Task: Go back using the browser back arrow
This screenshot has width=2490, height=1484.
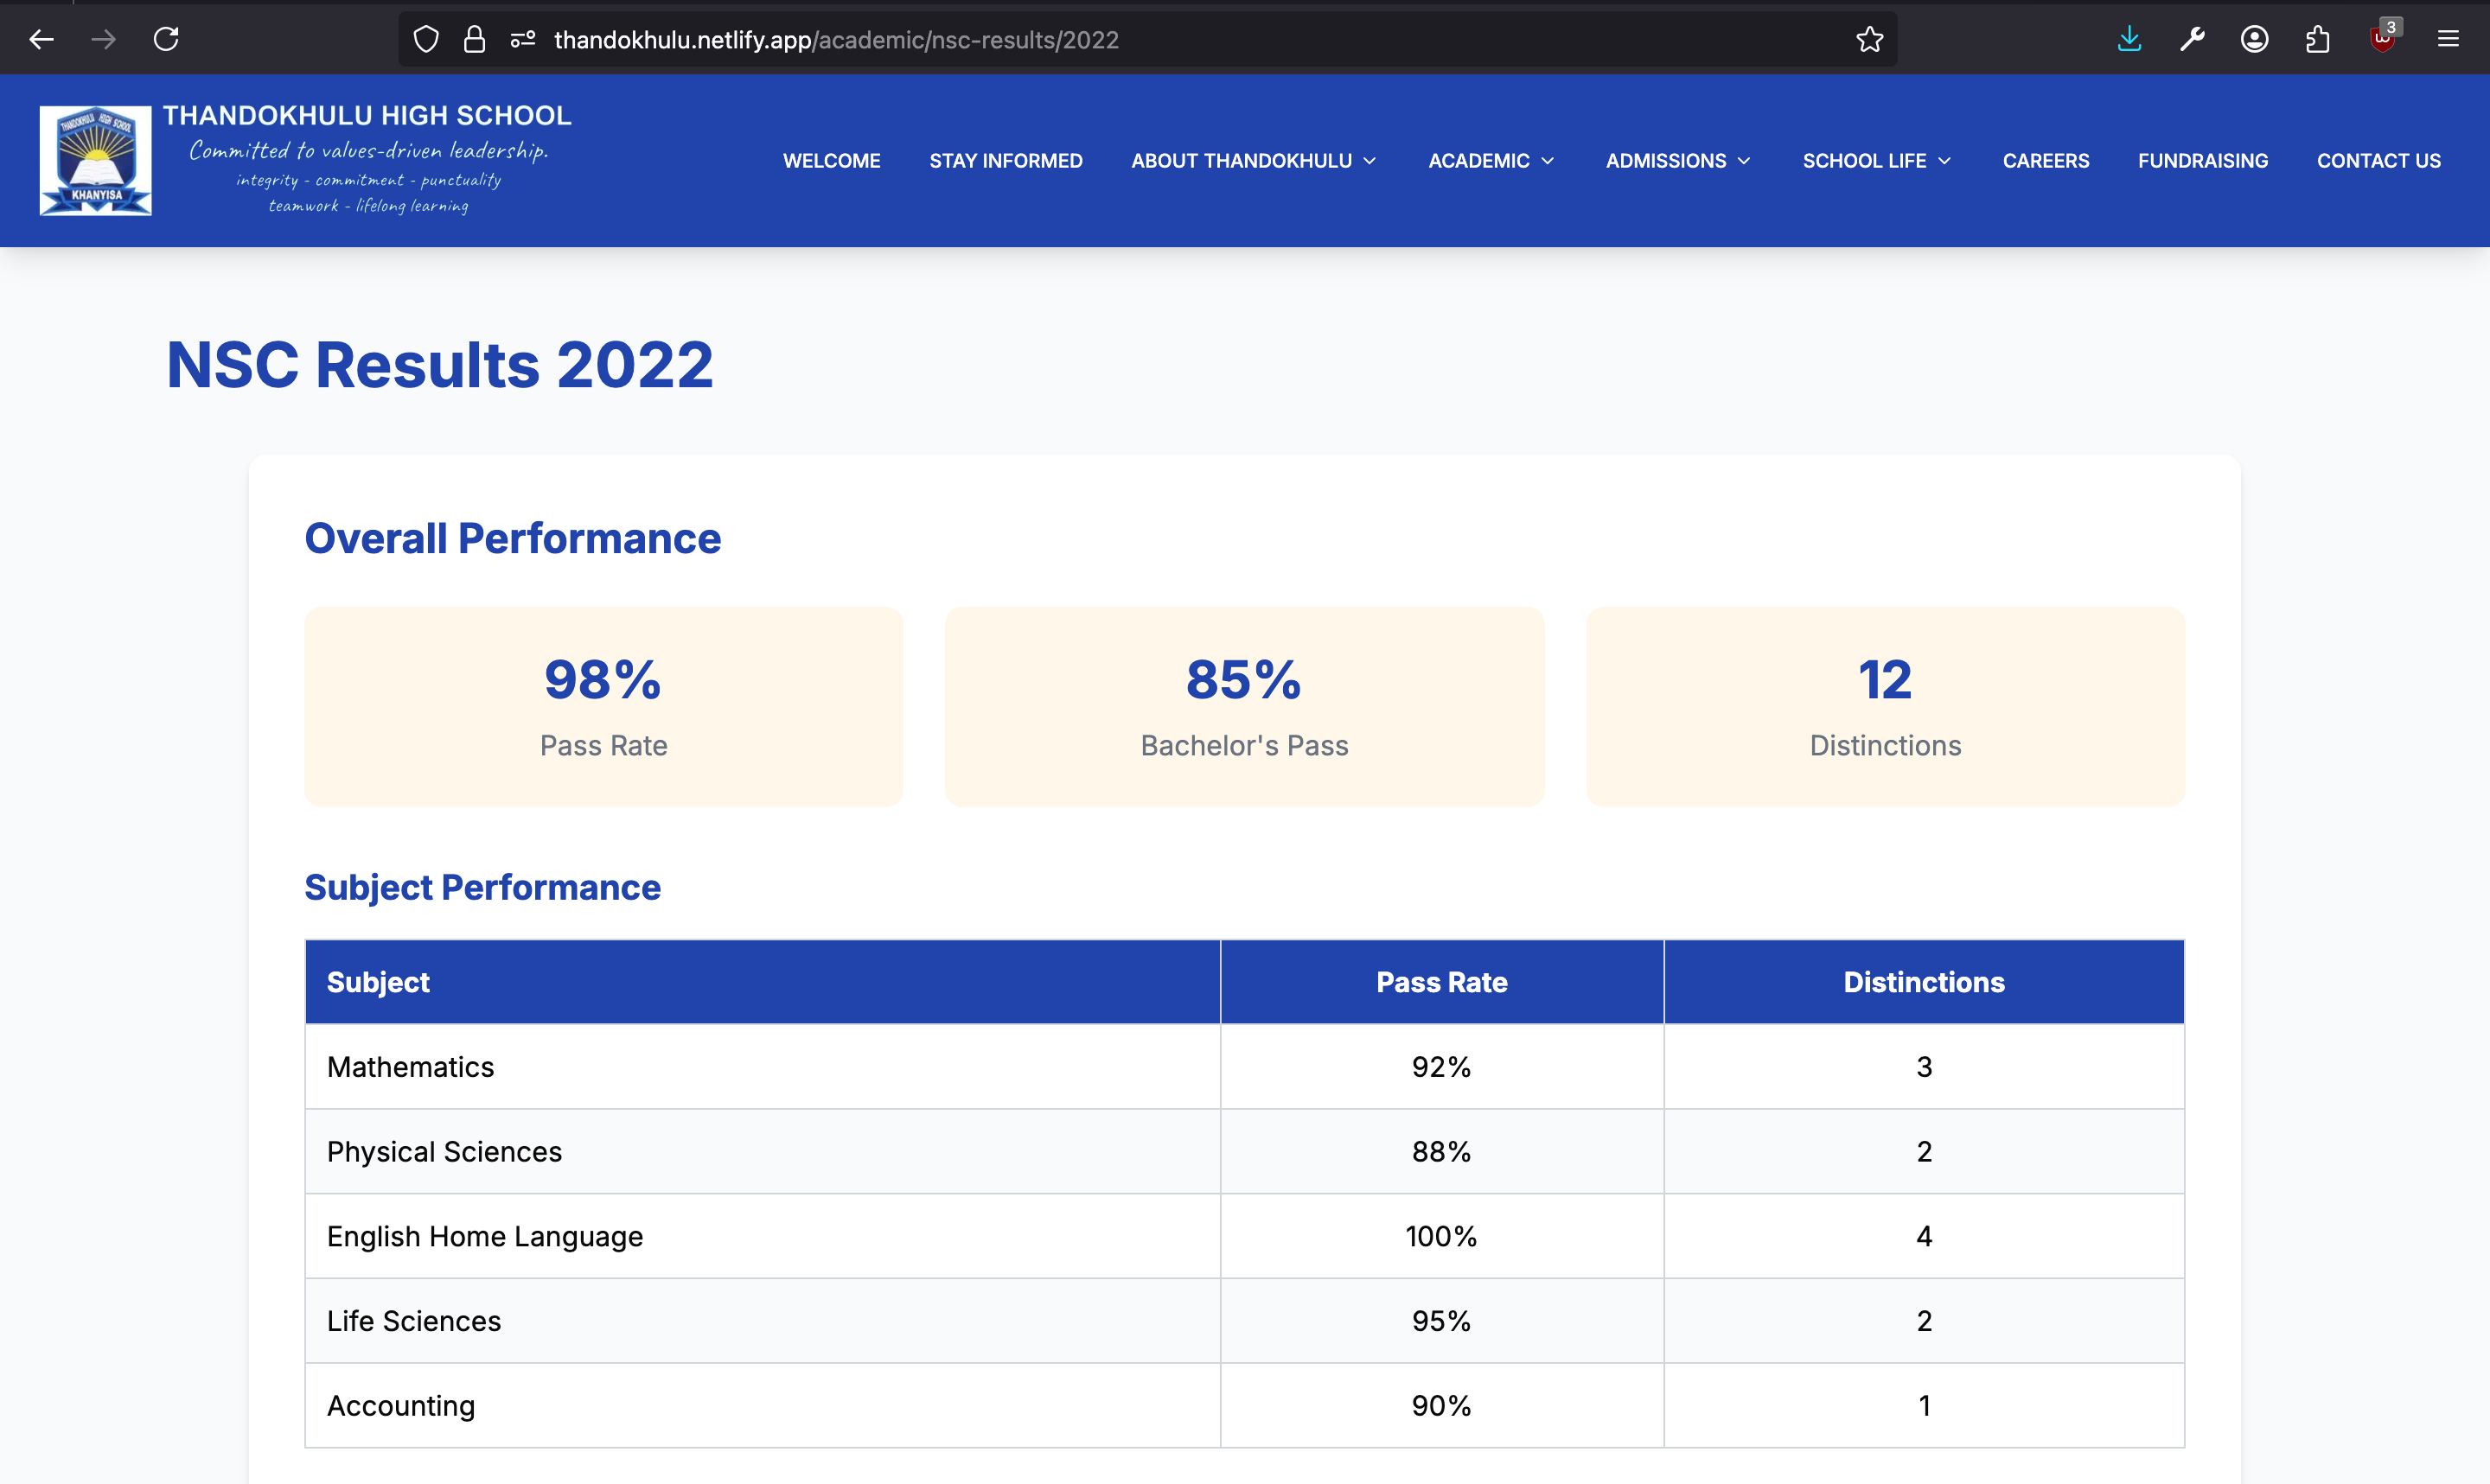Action: pos(41,39)
